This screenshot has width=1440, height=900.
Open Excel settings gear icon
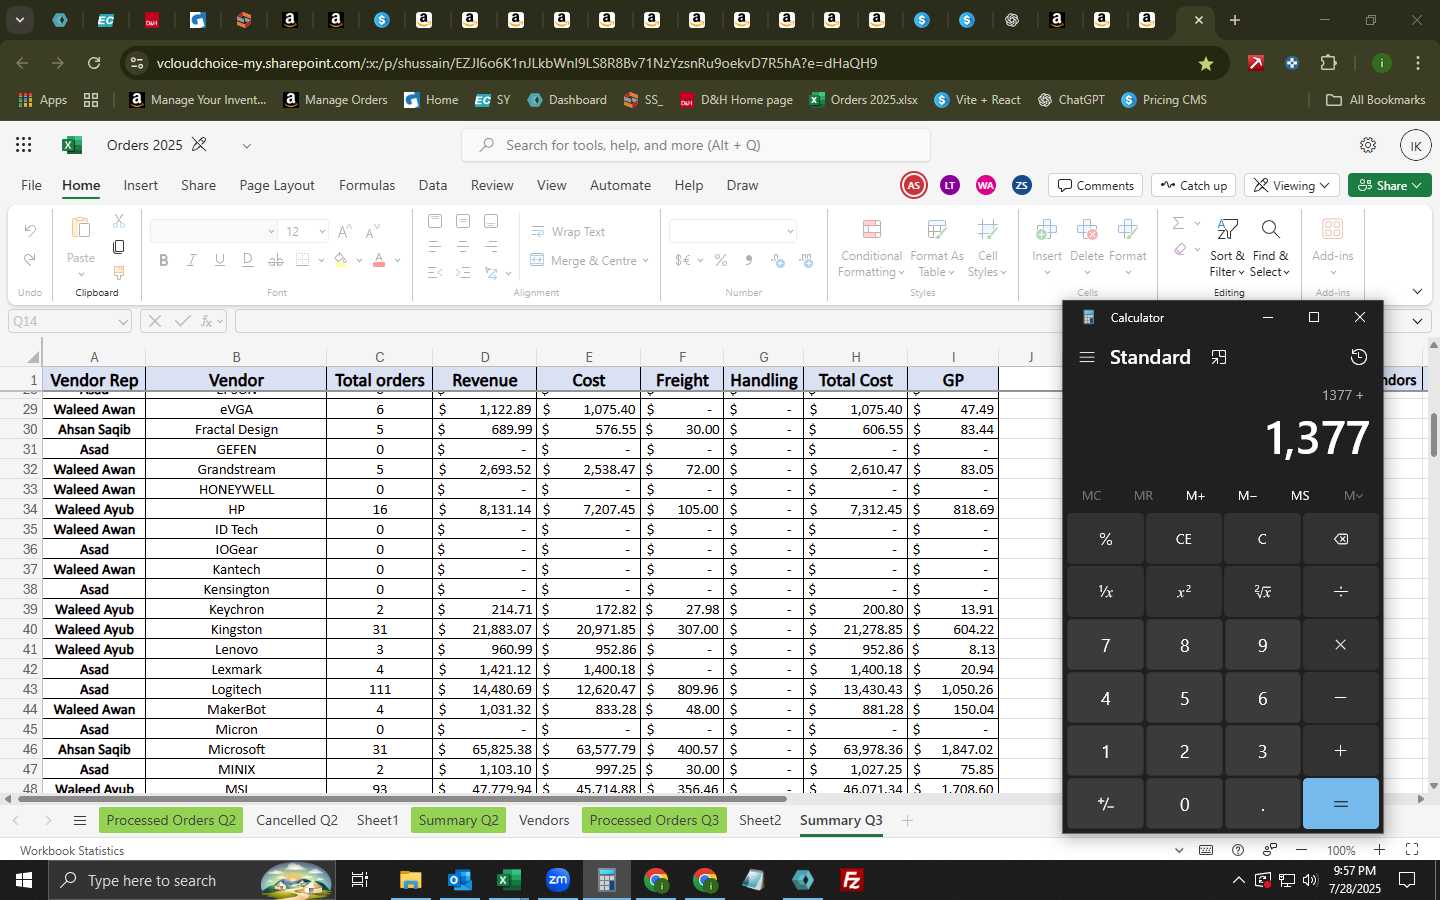point(1368,145)
